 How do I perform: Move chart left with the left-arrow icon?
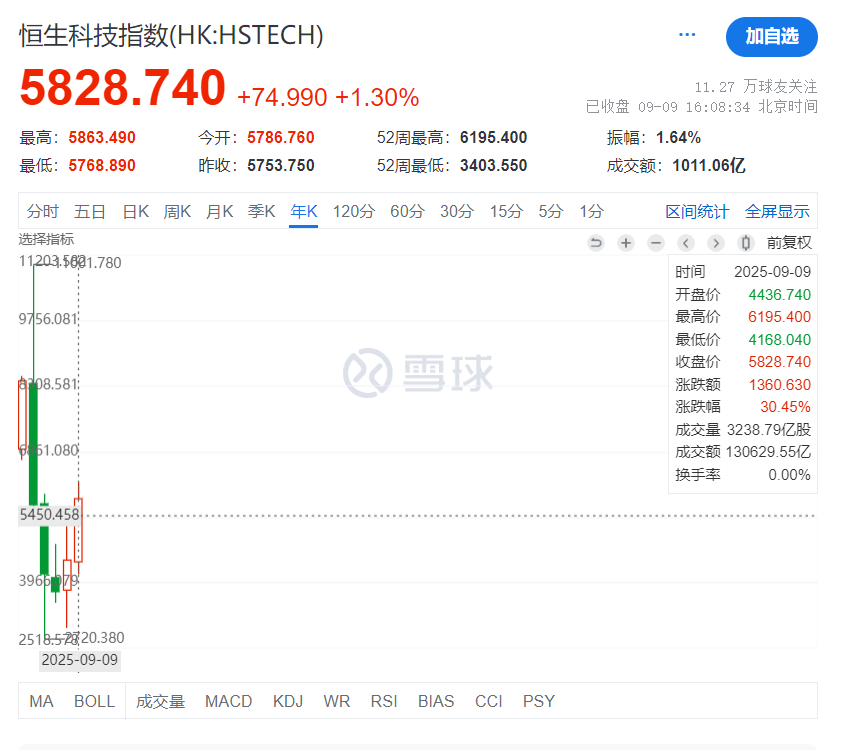pyautogui.click(x=686, y=243)
